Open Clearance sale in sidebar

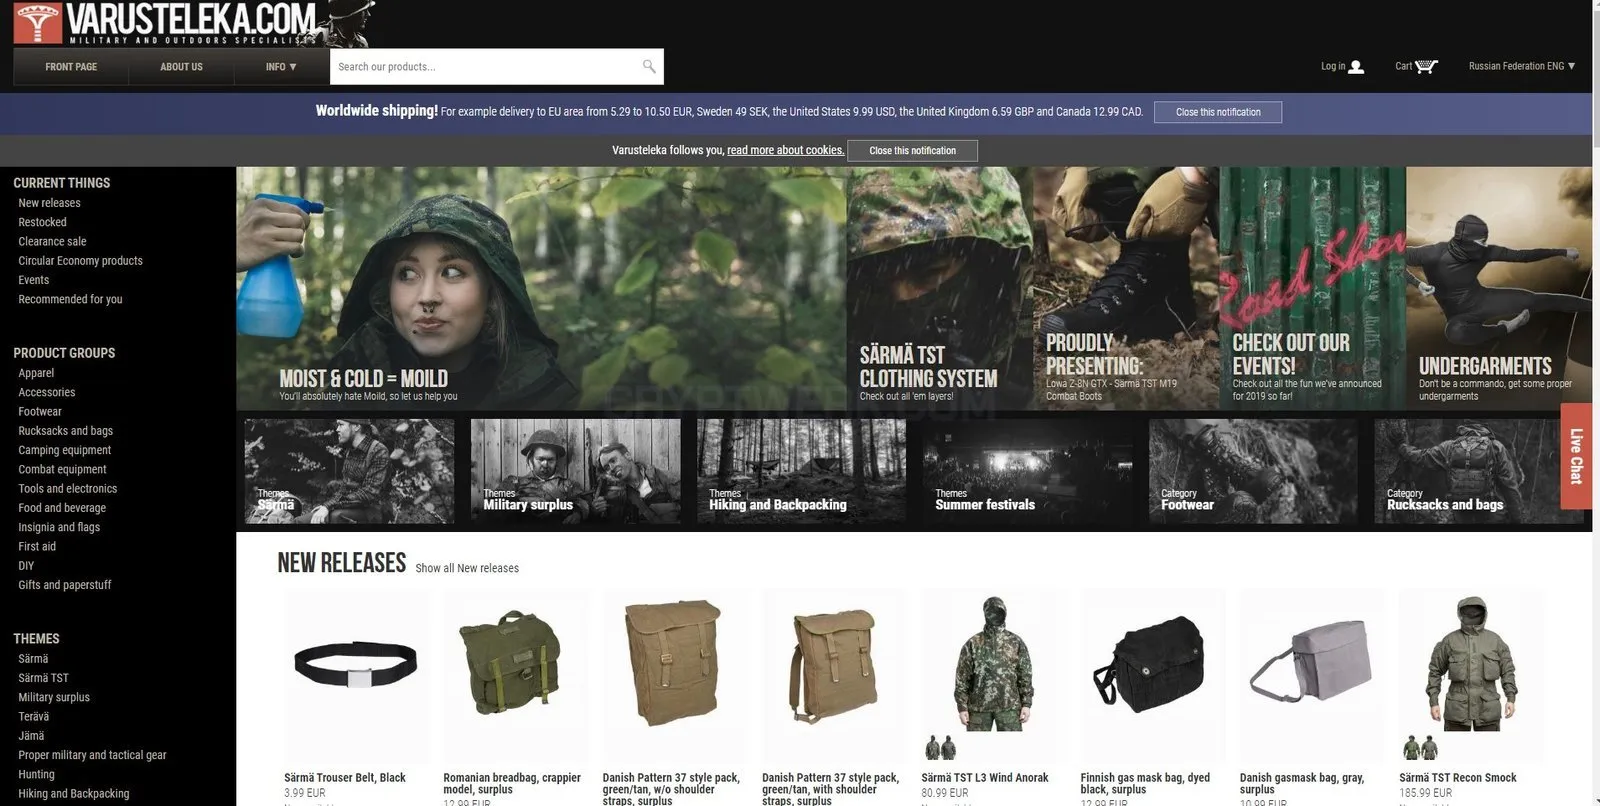pos(52,241)
